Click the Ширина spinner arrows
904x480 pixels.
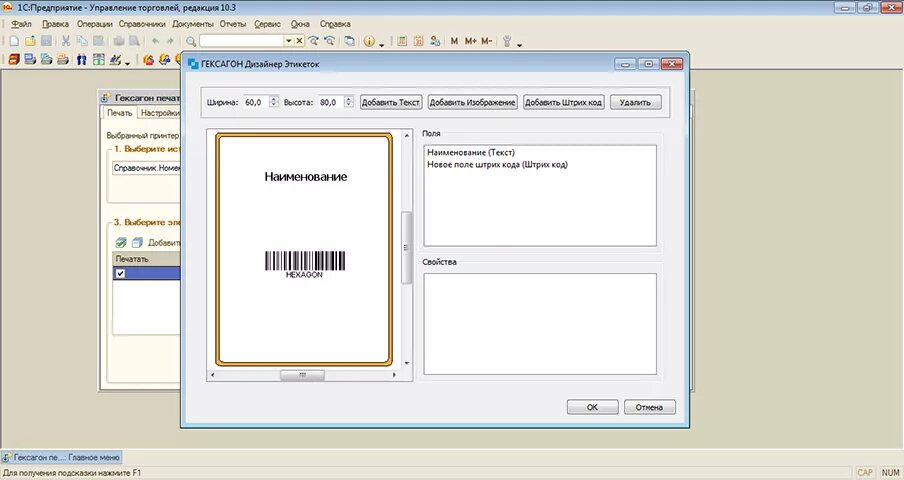click(x=274, y=102)
